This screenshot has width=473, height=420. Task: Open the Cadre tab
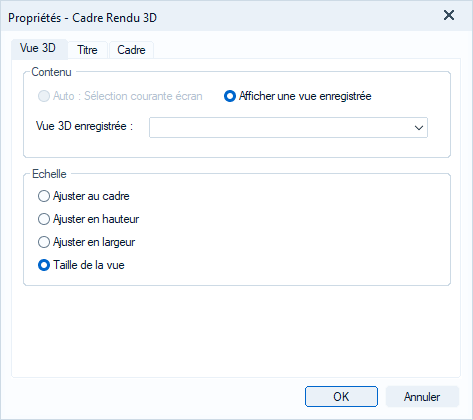point(131,50)
